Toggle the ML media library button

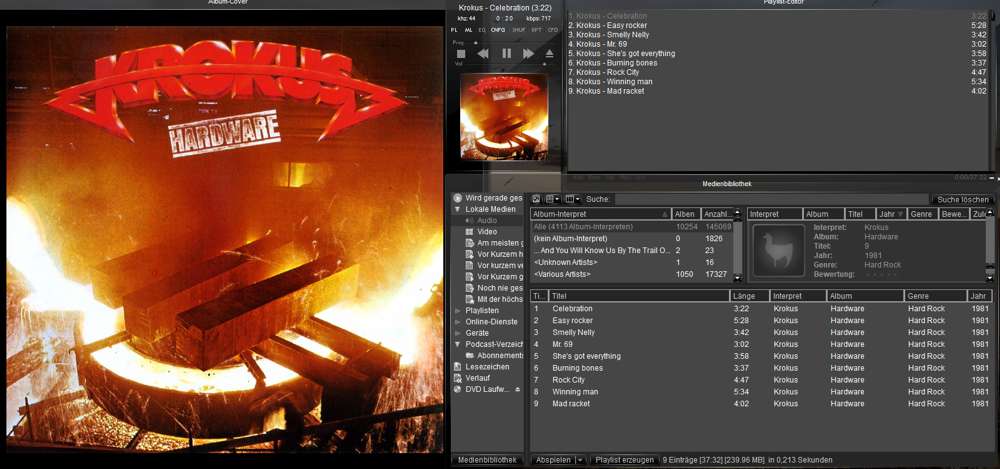pos(468,30)
